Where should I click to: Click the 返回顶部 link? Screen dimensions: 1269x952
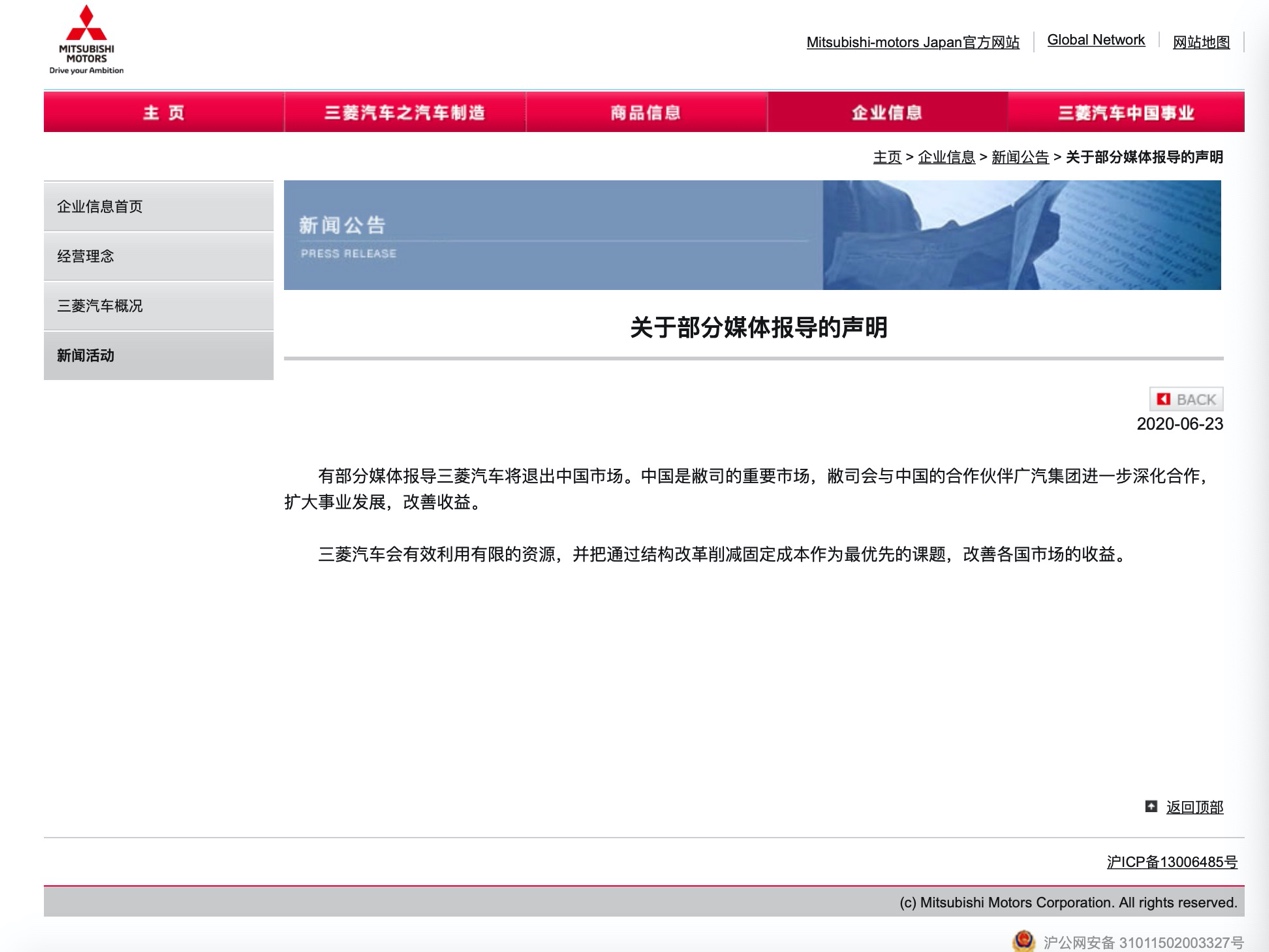[x=1194, y=807]
